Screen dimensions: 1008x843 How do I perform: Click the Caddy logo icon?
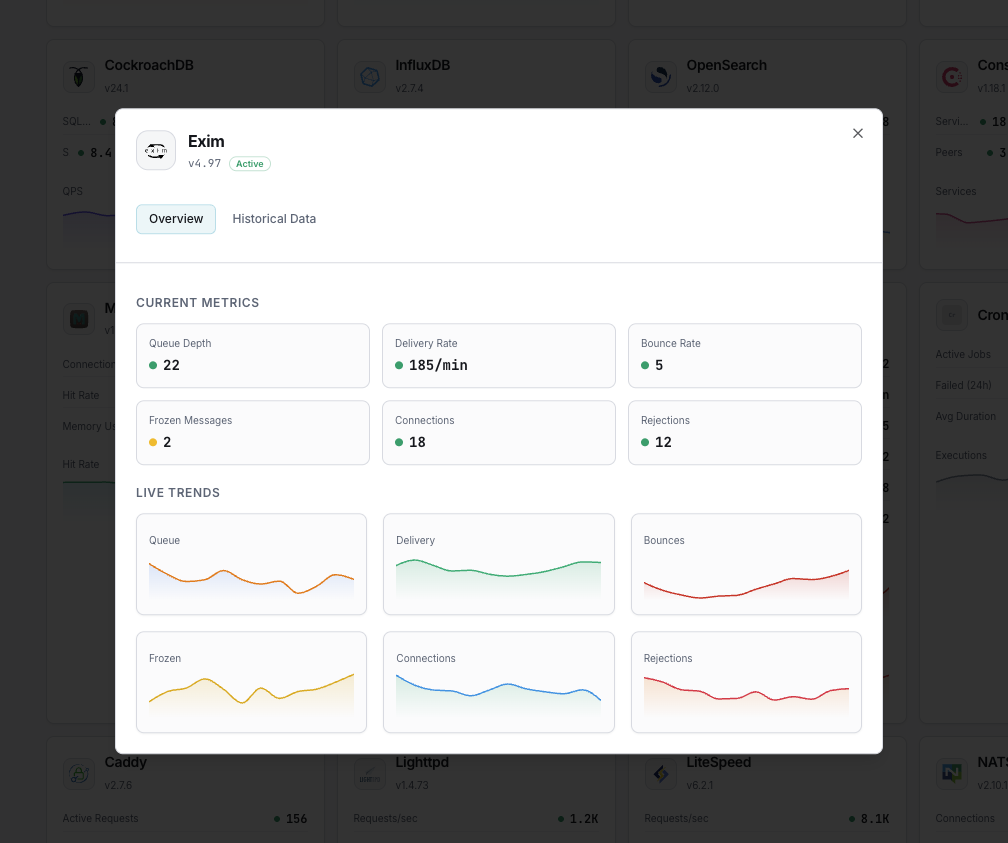point(78,773)
